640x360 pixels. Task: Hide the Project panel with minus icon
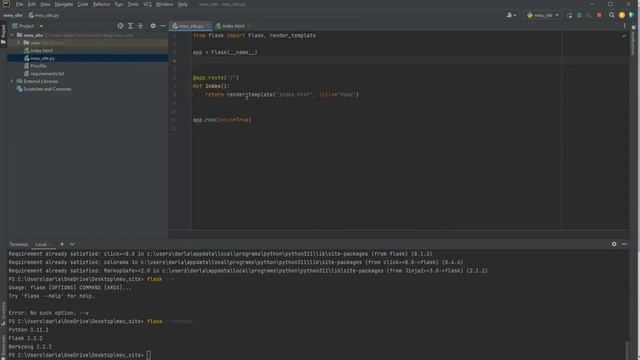(163, 26)
